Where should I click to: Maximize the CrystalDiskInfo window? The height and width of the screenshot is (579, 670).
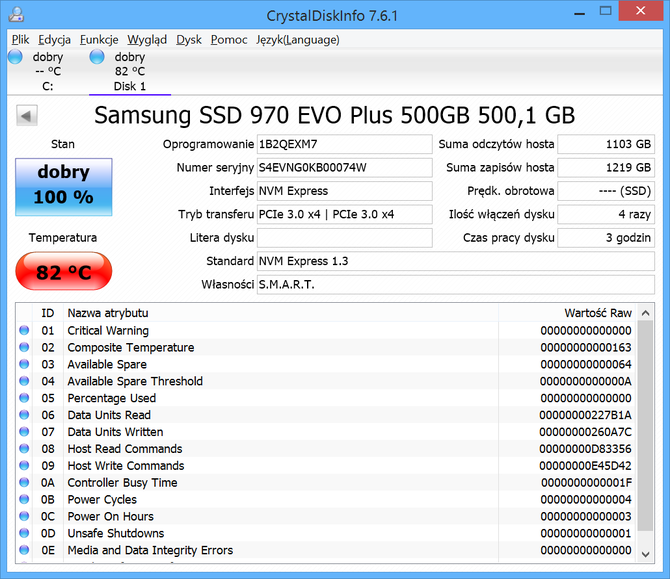[605, 11]
